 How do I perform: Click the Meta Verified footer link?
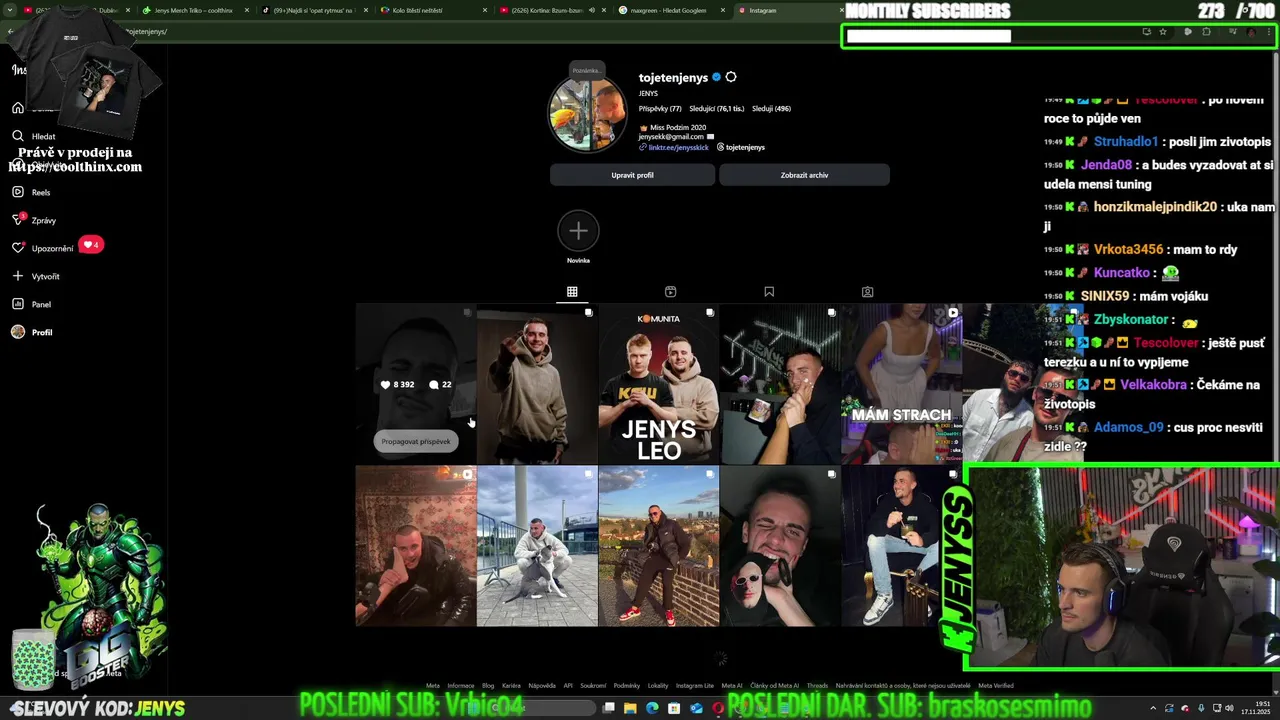pos(996,686)
